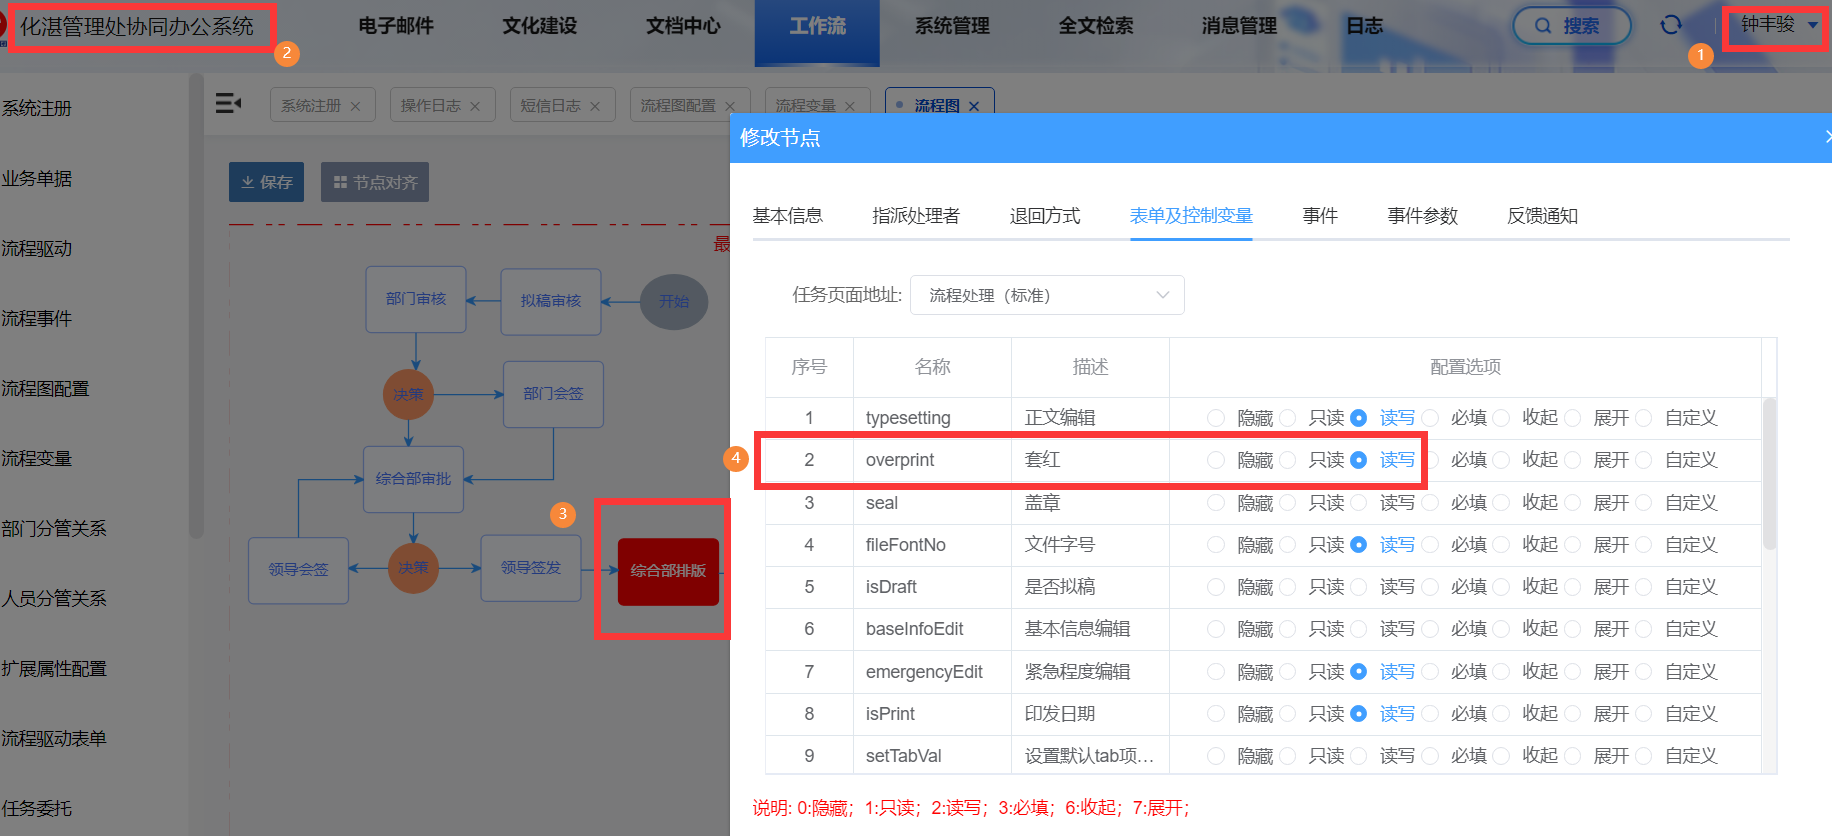Switch to the 基本信息 tab
Screen dimensions: 1832x836
(788, 216)
